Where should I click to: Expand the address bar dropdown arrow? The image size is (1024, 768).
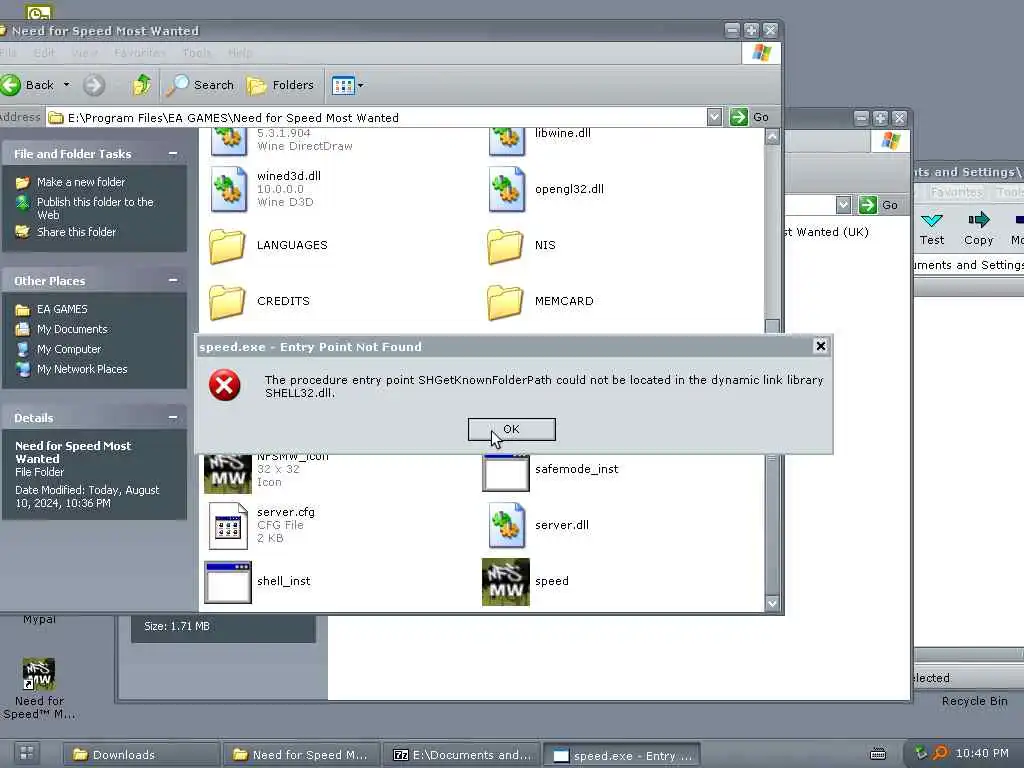(714, 118)
